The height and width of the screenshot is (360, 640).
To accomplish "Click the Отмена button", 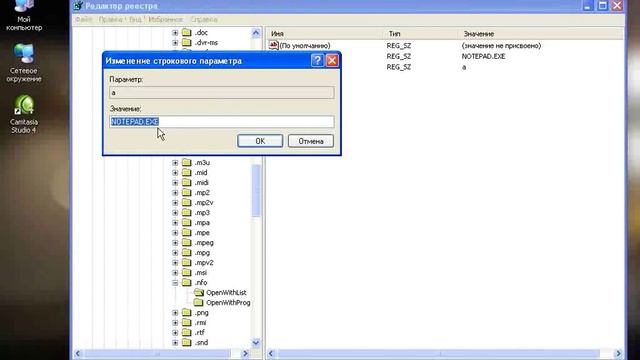I will click(311, 141).
